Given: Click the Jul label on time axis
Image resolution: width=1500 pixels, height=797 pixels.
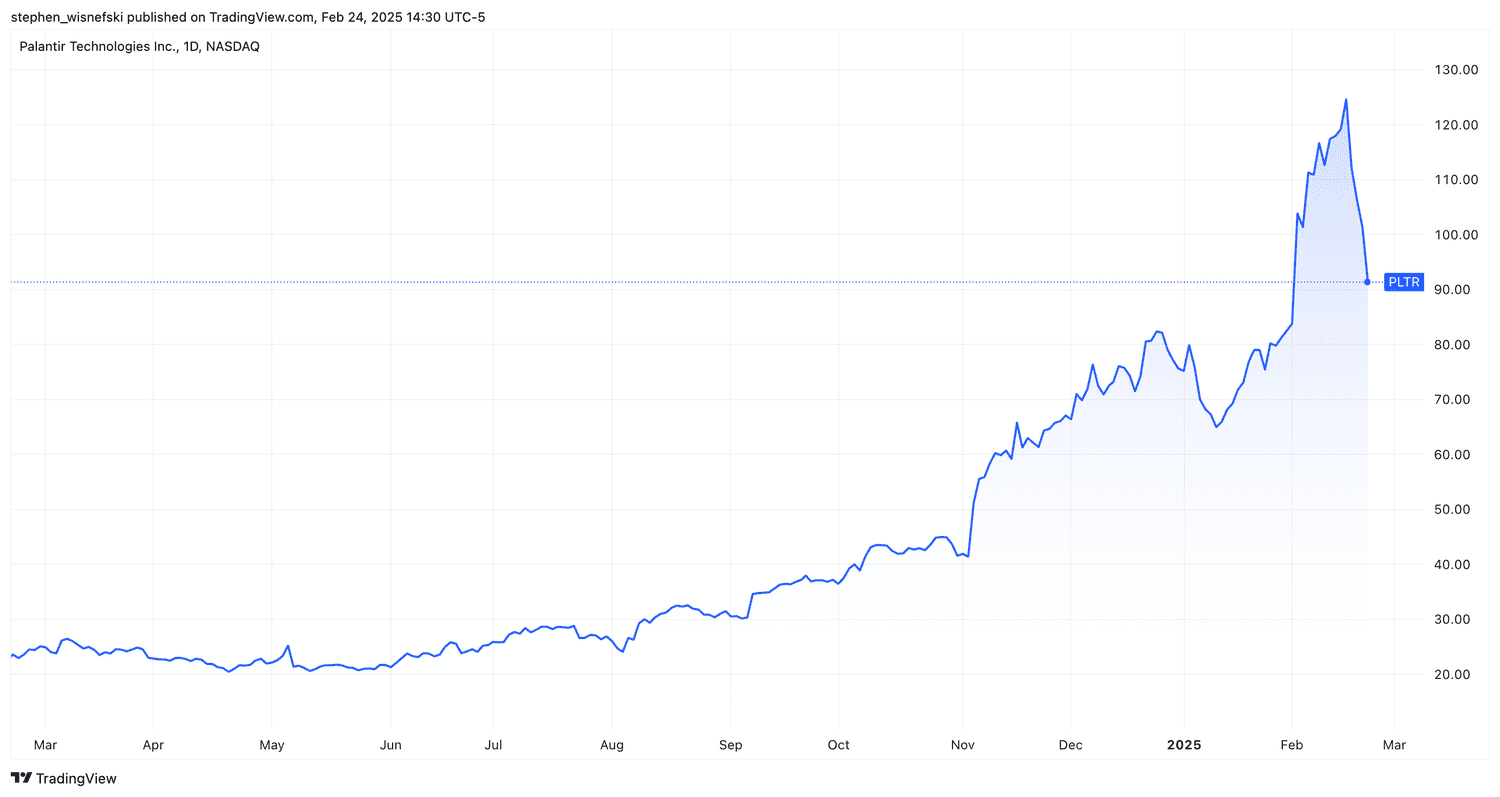Looking at the screenshot, I should (x=493, y=745).
